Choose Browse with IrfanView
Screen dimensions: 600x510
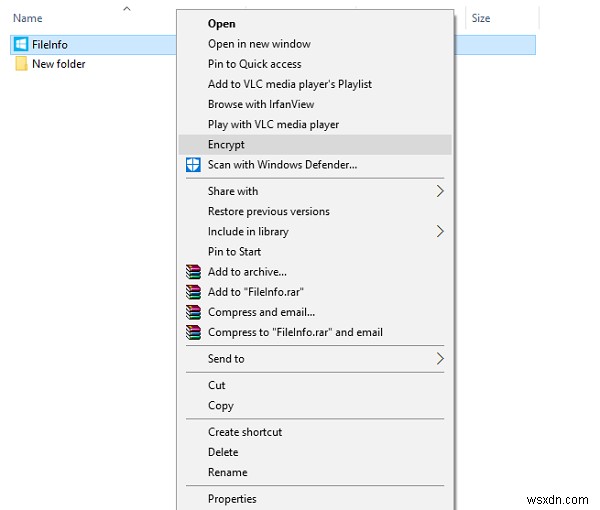(315, 104)
